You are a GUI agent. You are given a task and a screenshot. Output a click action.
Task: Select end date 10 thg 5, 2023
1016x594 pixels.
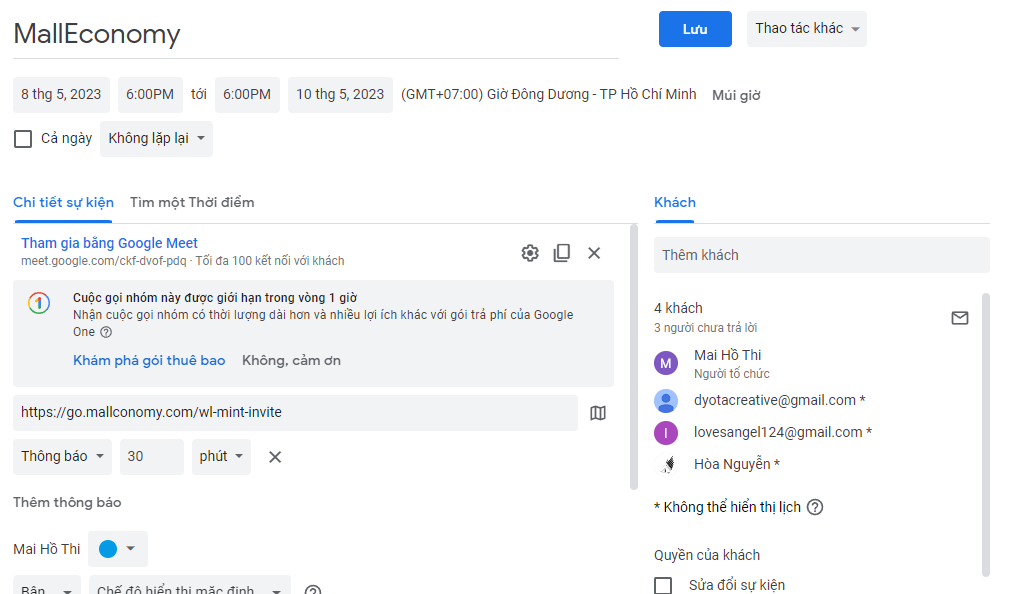click(340, 95)
